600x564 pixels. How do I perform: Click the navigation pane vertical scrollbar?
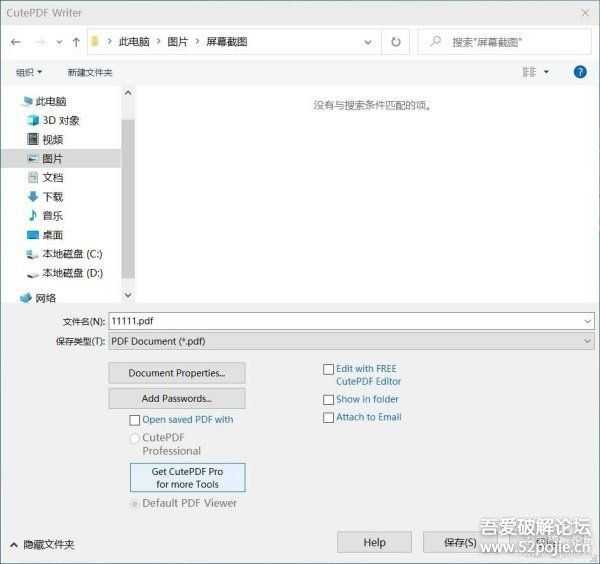point(127,190)
